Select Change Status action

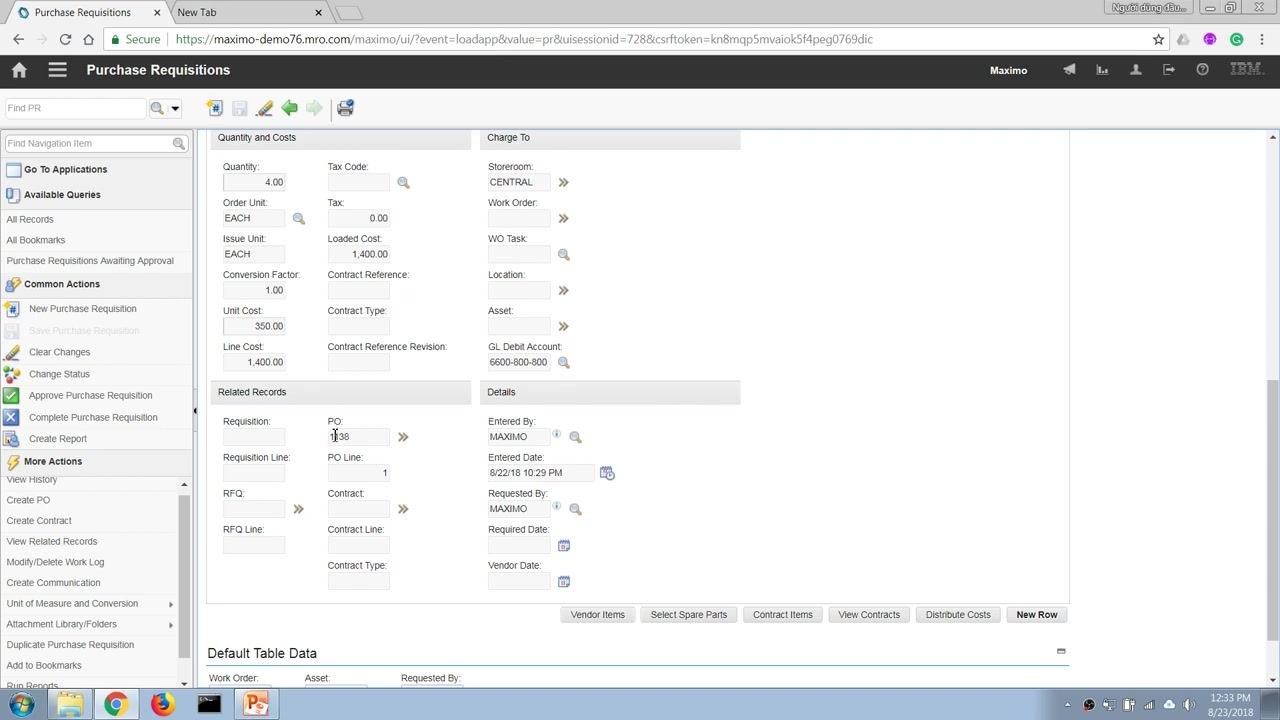click(x=59, y=374)
